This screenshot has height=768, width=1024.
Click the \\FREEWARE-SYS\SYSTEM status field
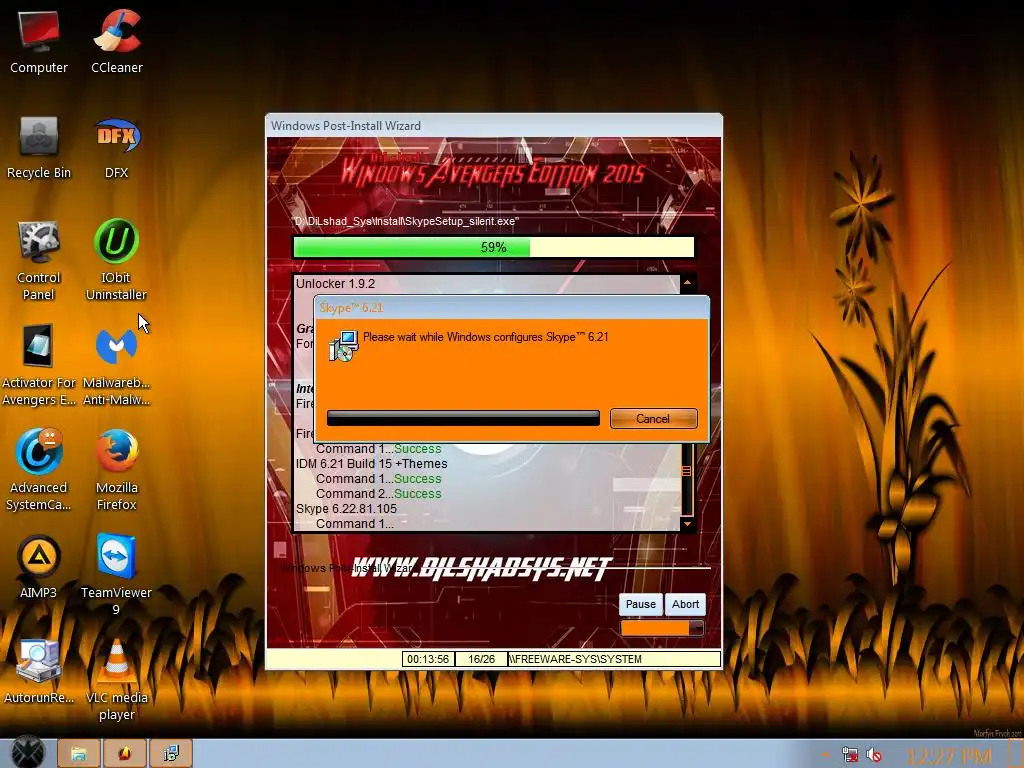point(614,659)
